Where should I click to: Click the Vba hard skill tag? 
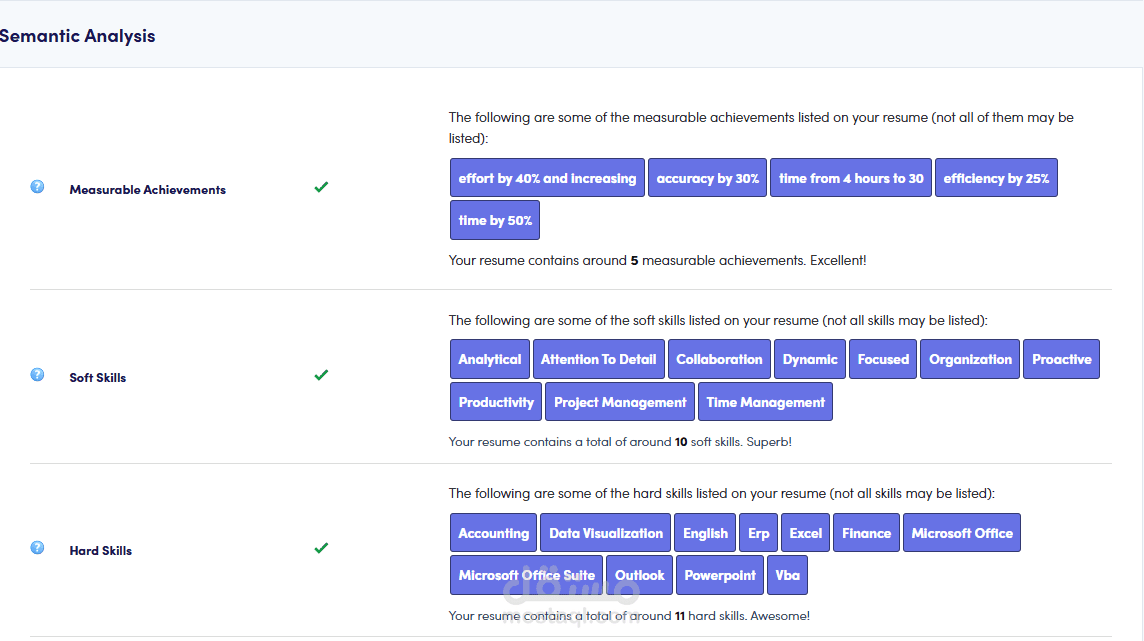point(787,575)
